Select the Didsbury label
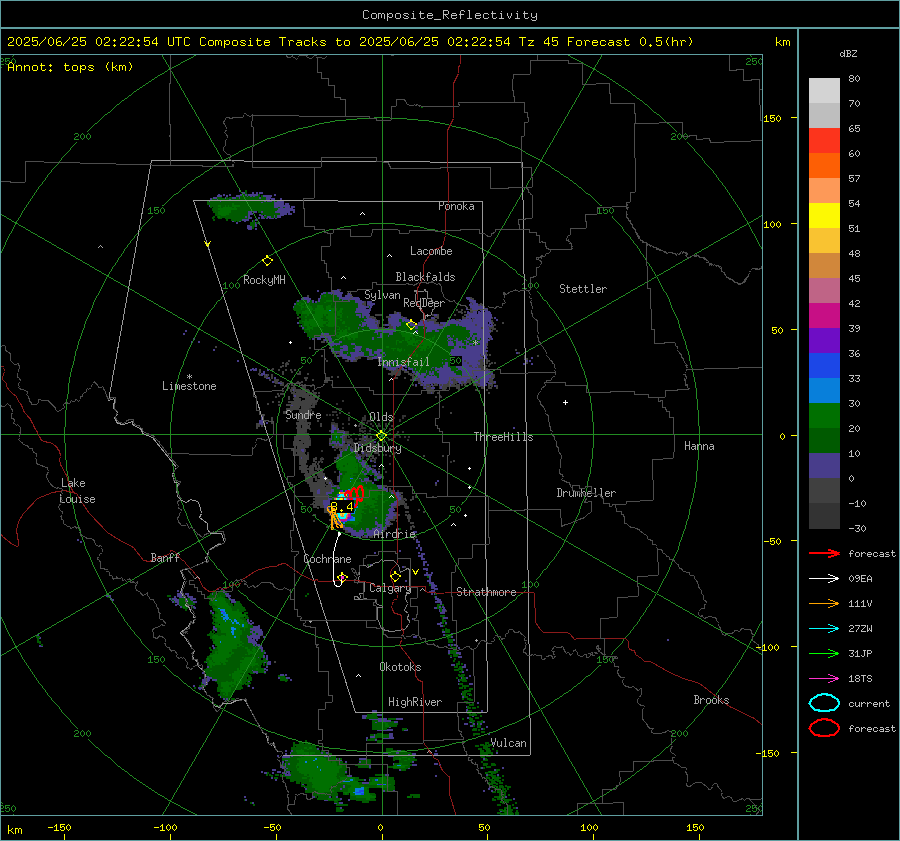900x841 pixels. [x=377, y=448]
